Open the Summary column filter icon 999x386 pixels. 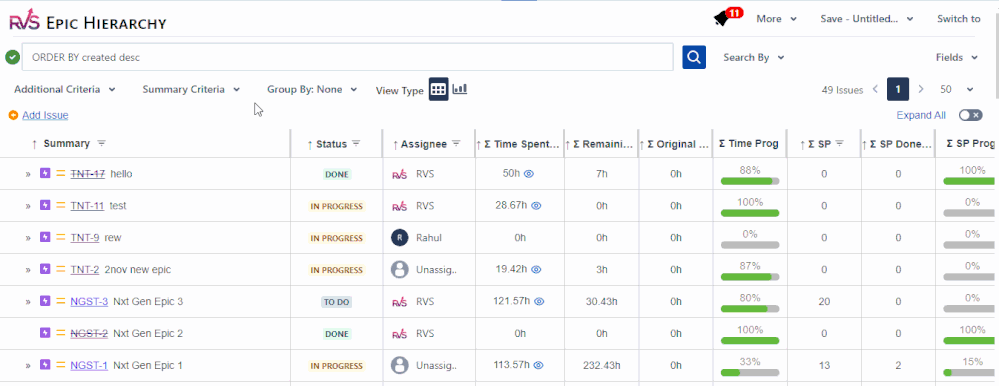[x=101, y=143]
